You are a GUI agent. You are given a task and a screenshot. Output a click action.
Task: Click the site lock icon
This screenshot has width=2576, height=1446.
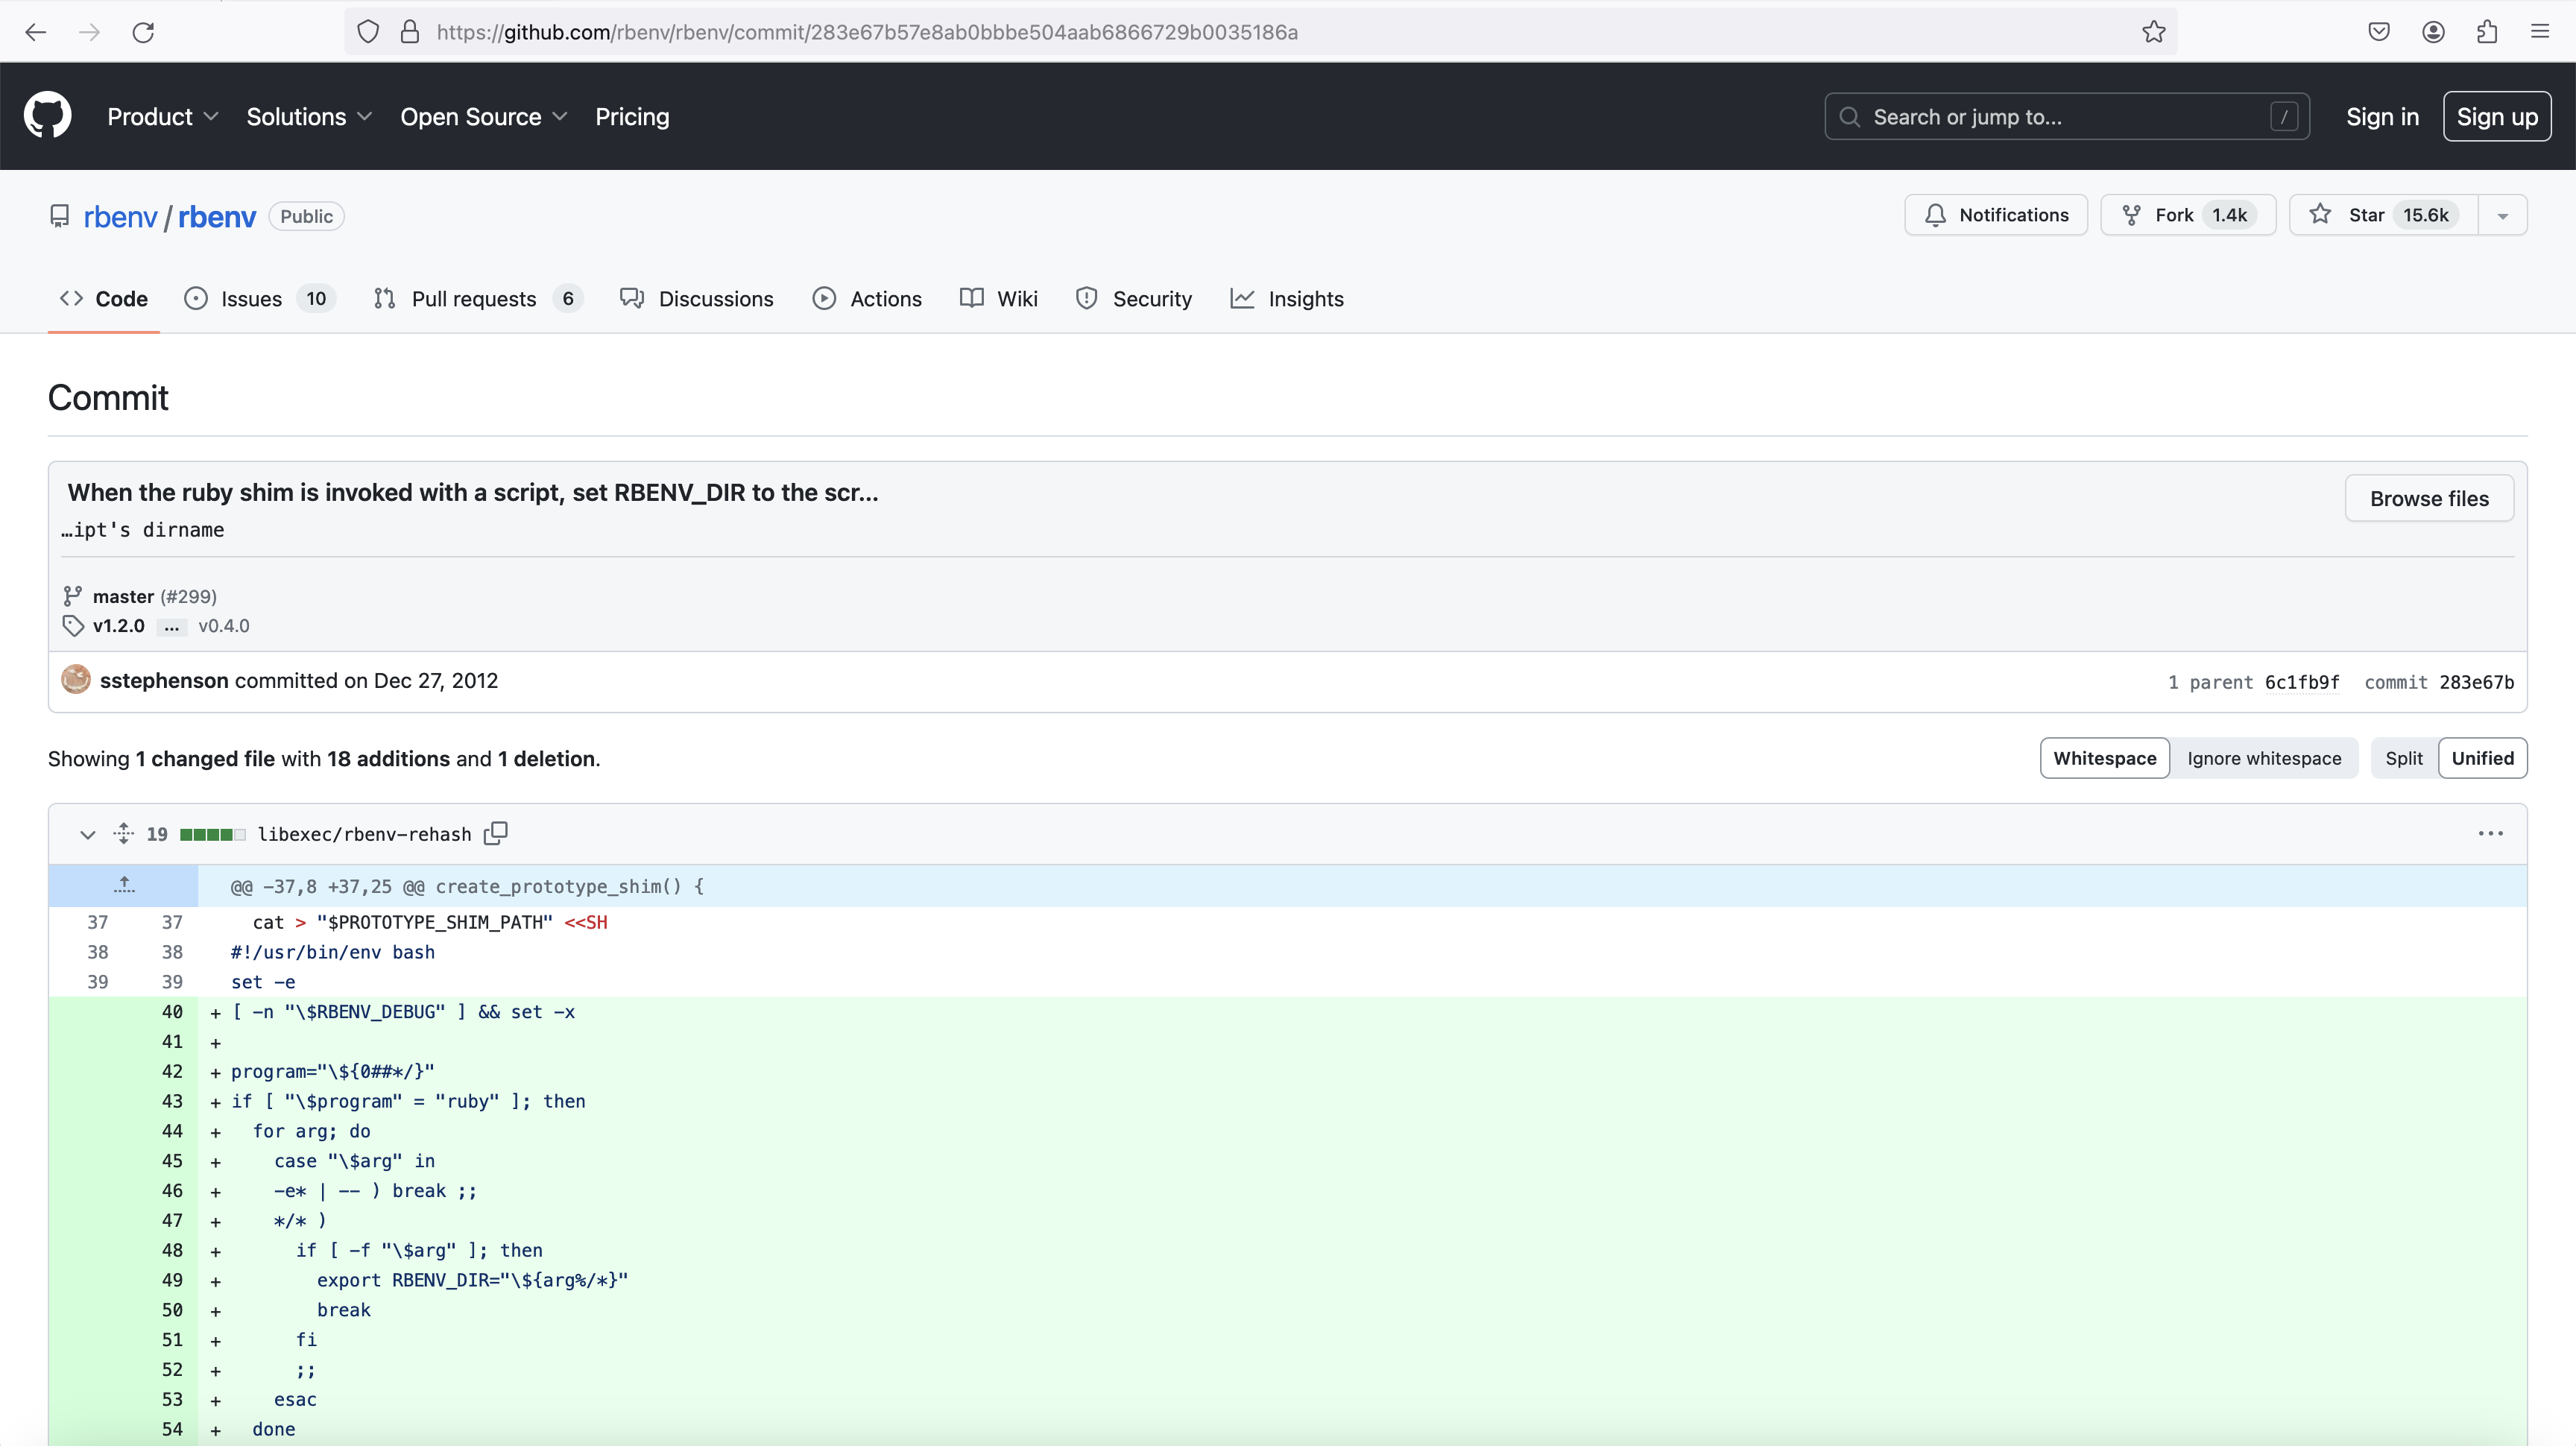410,32
